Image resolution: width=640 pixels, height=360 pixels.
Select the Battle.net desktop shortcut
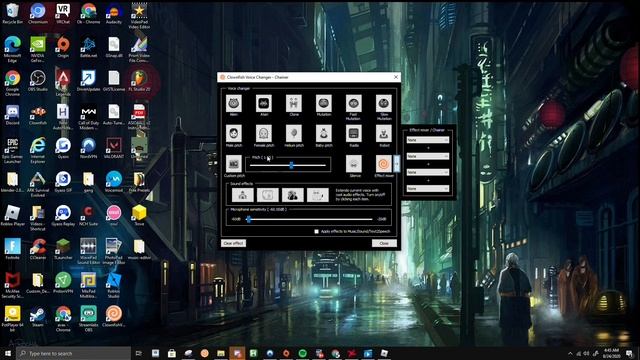pyautogui.click(x=88, y=47)
